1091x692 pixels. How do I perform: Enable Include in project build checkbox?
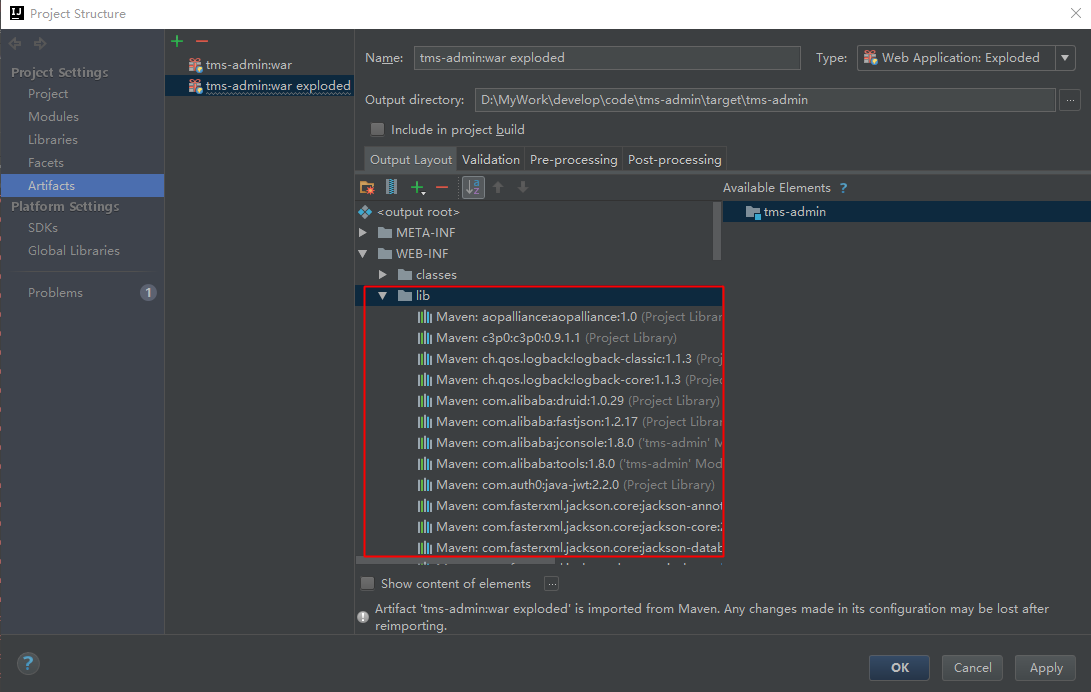coord(377,130)
